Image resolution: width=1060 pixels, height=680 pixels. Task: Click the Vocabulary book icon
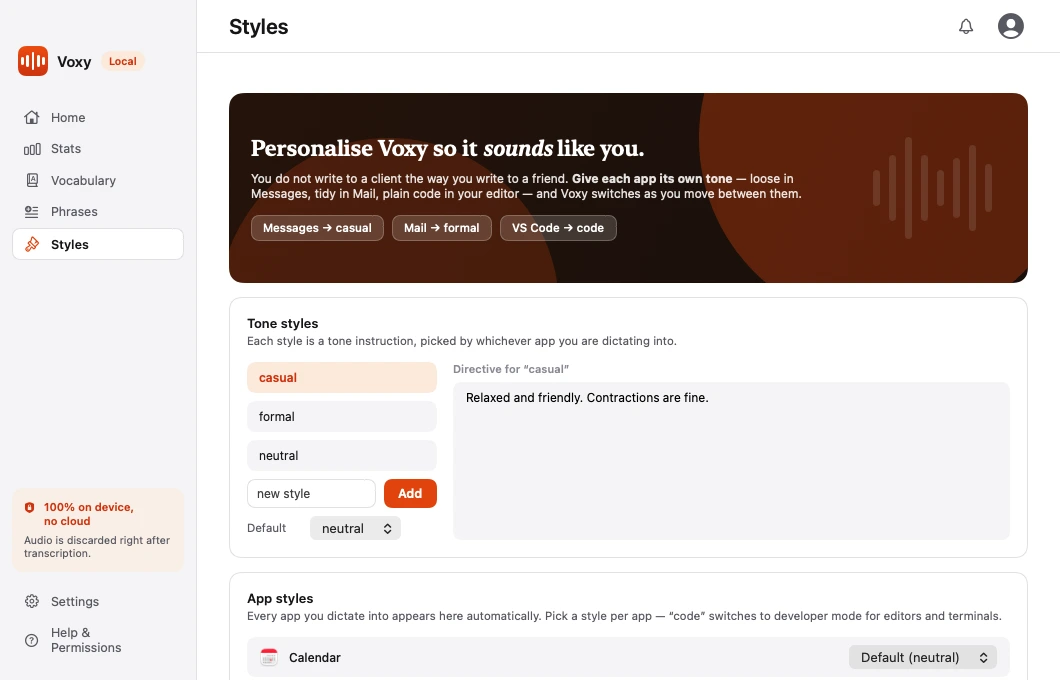32,180
